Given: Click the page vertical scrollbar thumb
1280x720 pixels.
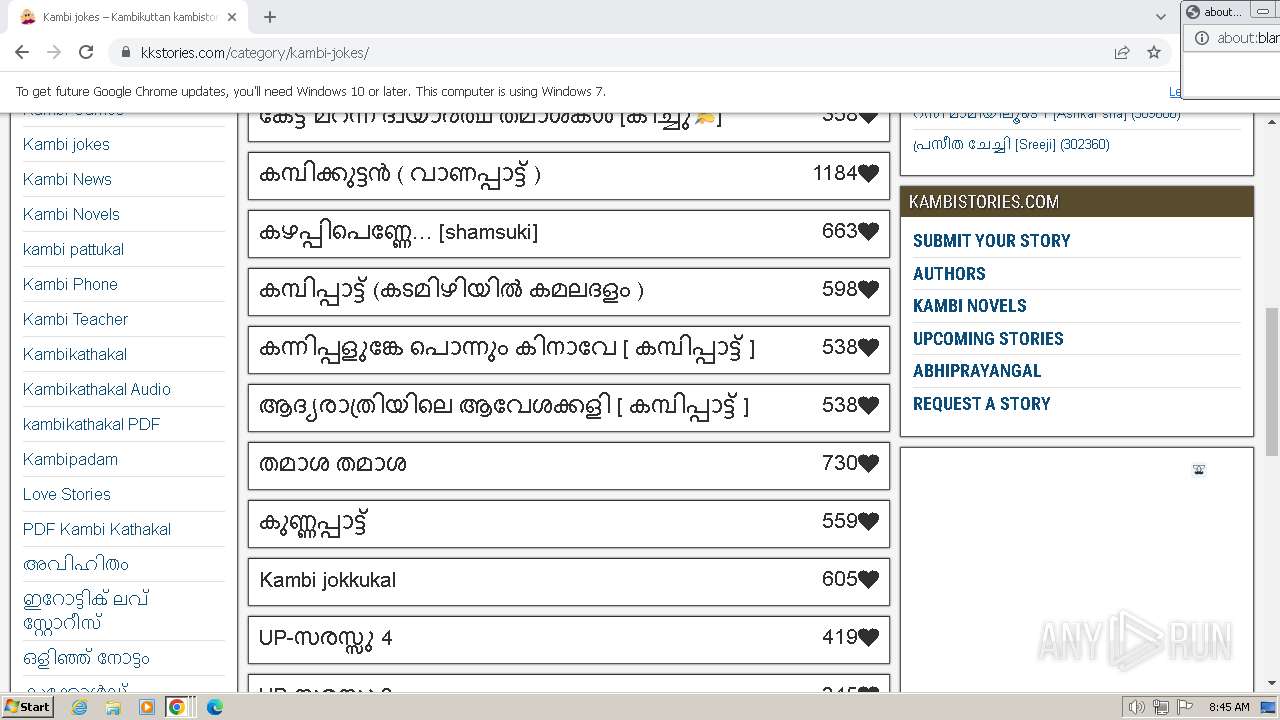Looking at the screenshot, I should tap(1272, 380).
